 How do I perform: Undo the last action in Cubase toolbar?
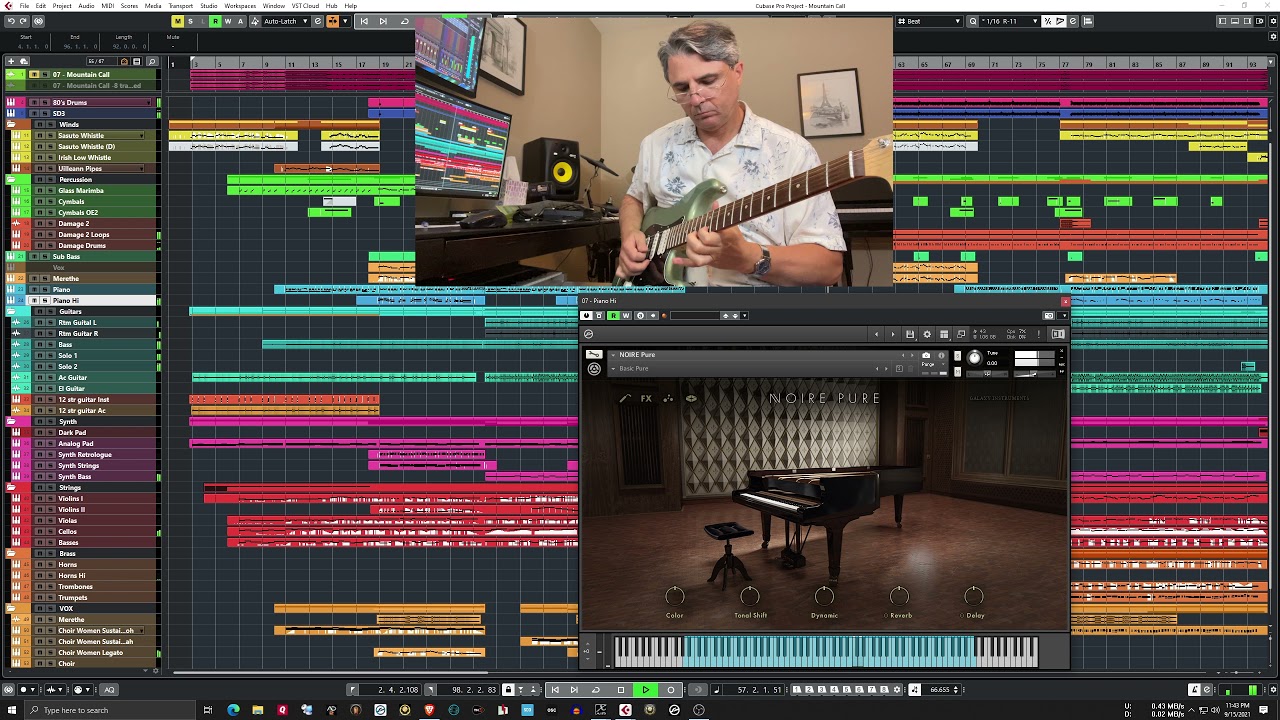click(10, 21)
